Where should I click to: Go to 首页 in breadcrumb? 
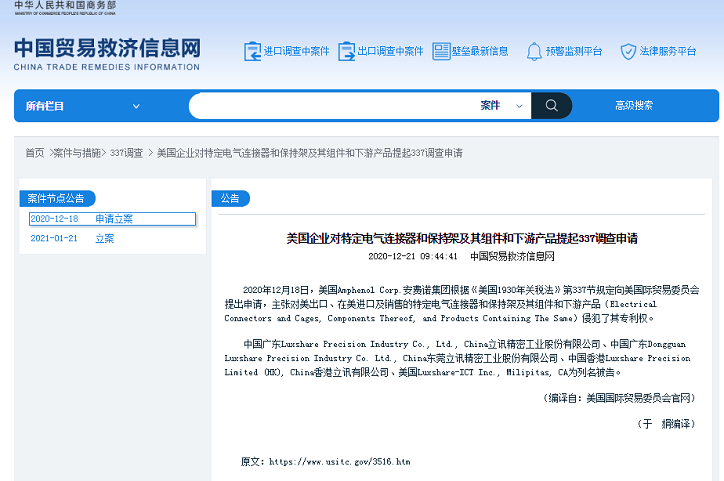pyautogui.click(x=35, y=153)
